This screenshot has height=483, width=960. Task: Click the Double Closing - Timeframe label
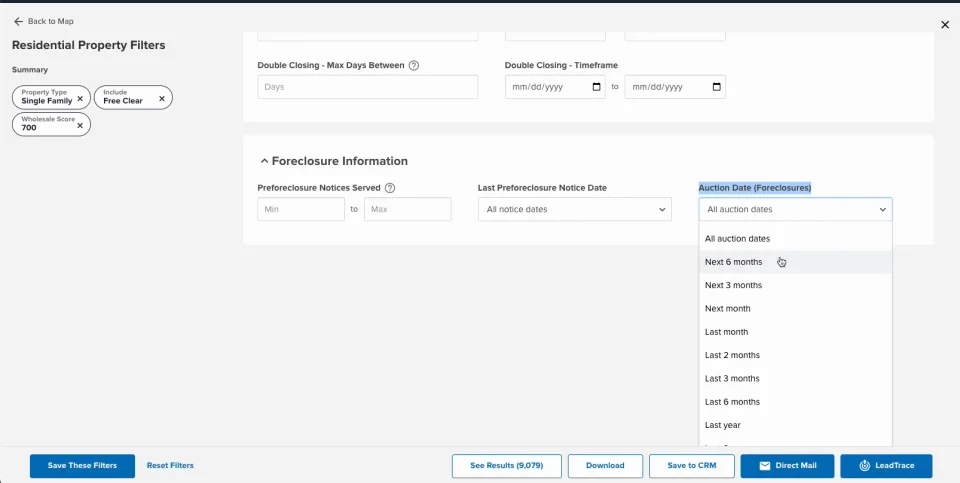click(561, 66)
